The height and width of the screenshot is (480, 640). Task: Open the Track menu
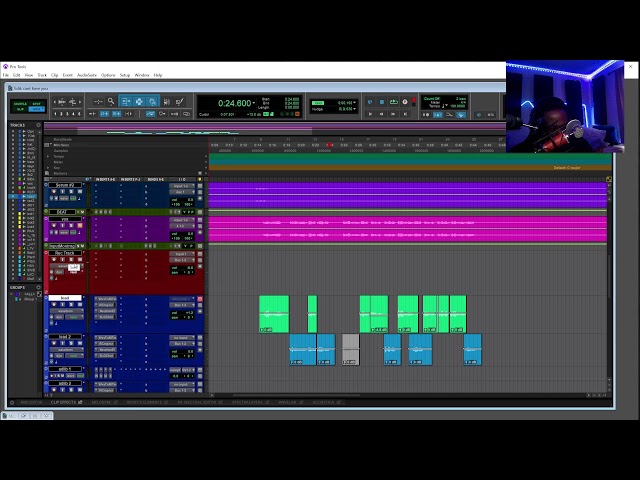coord(42,75)
